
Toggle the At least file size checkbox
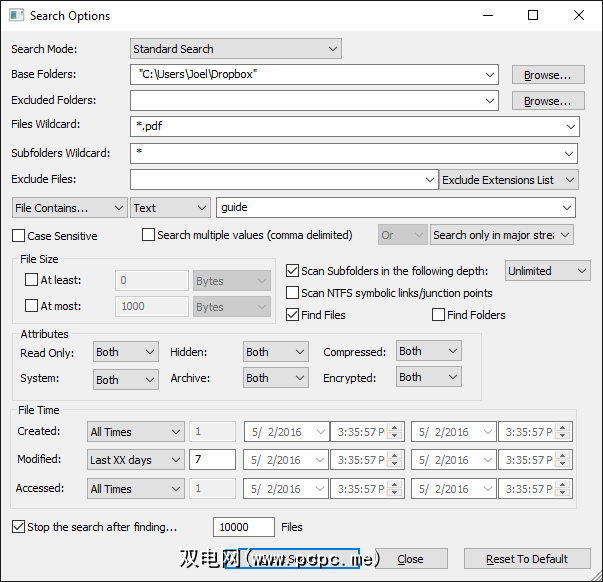point(32,280)
